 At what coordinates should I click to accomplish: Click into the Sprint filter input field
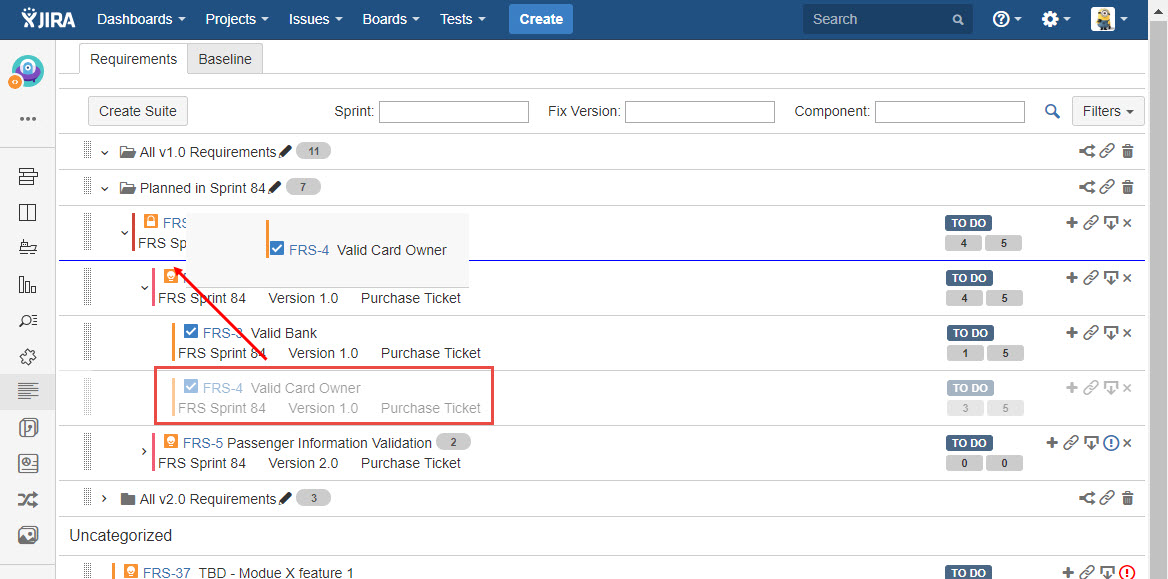click(x=453, y=112)
